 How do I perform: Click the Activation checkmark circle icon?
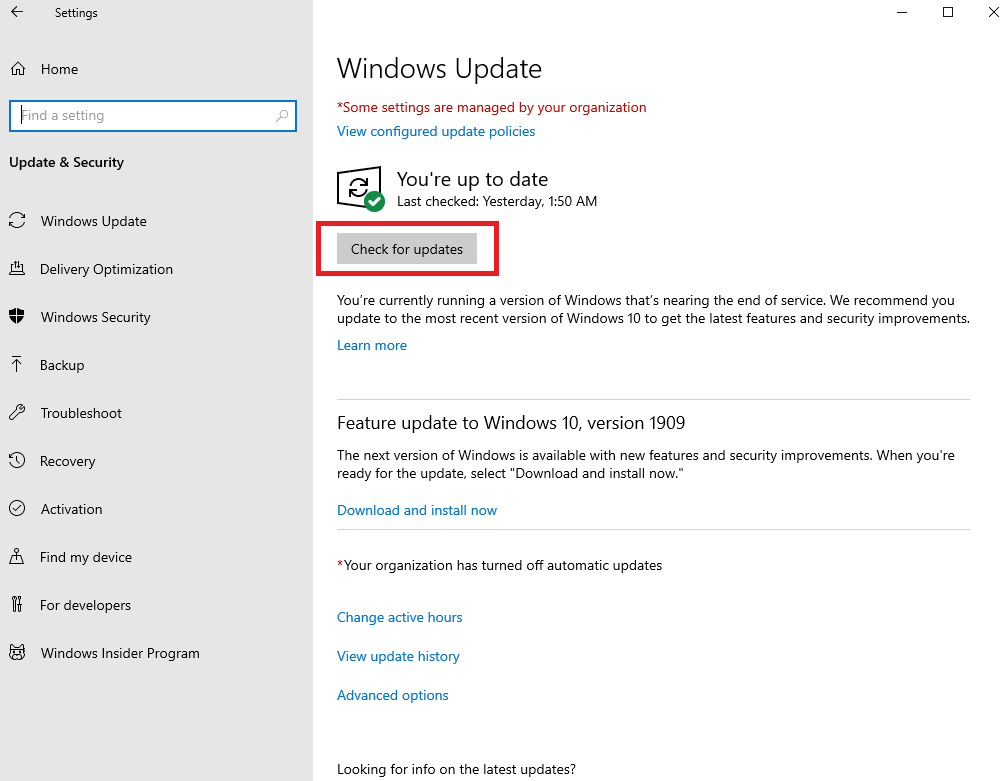point(17,508)
